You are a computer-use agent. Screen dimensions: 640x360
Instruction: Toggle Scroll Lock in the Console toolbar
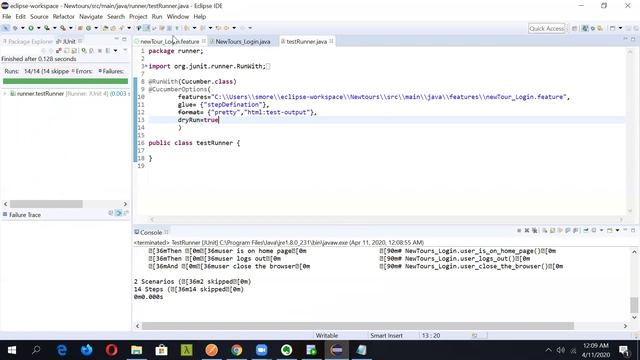pos(552,231)
